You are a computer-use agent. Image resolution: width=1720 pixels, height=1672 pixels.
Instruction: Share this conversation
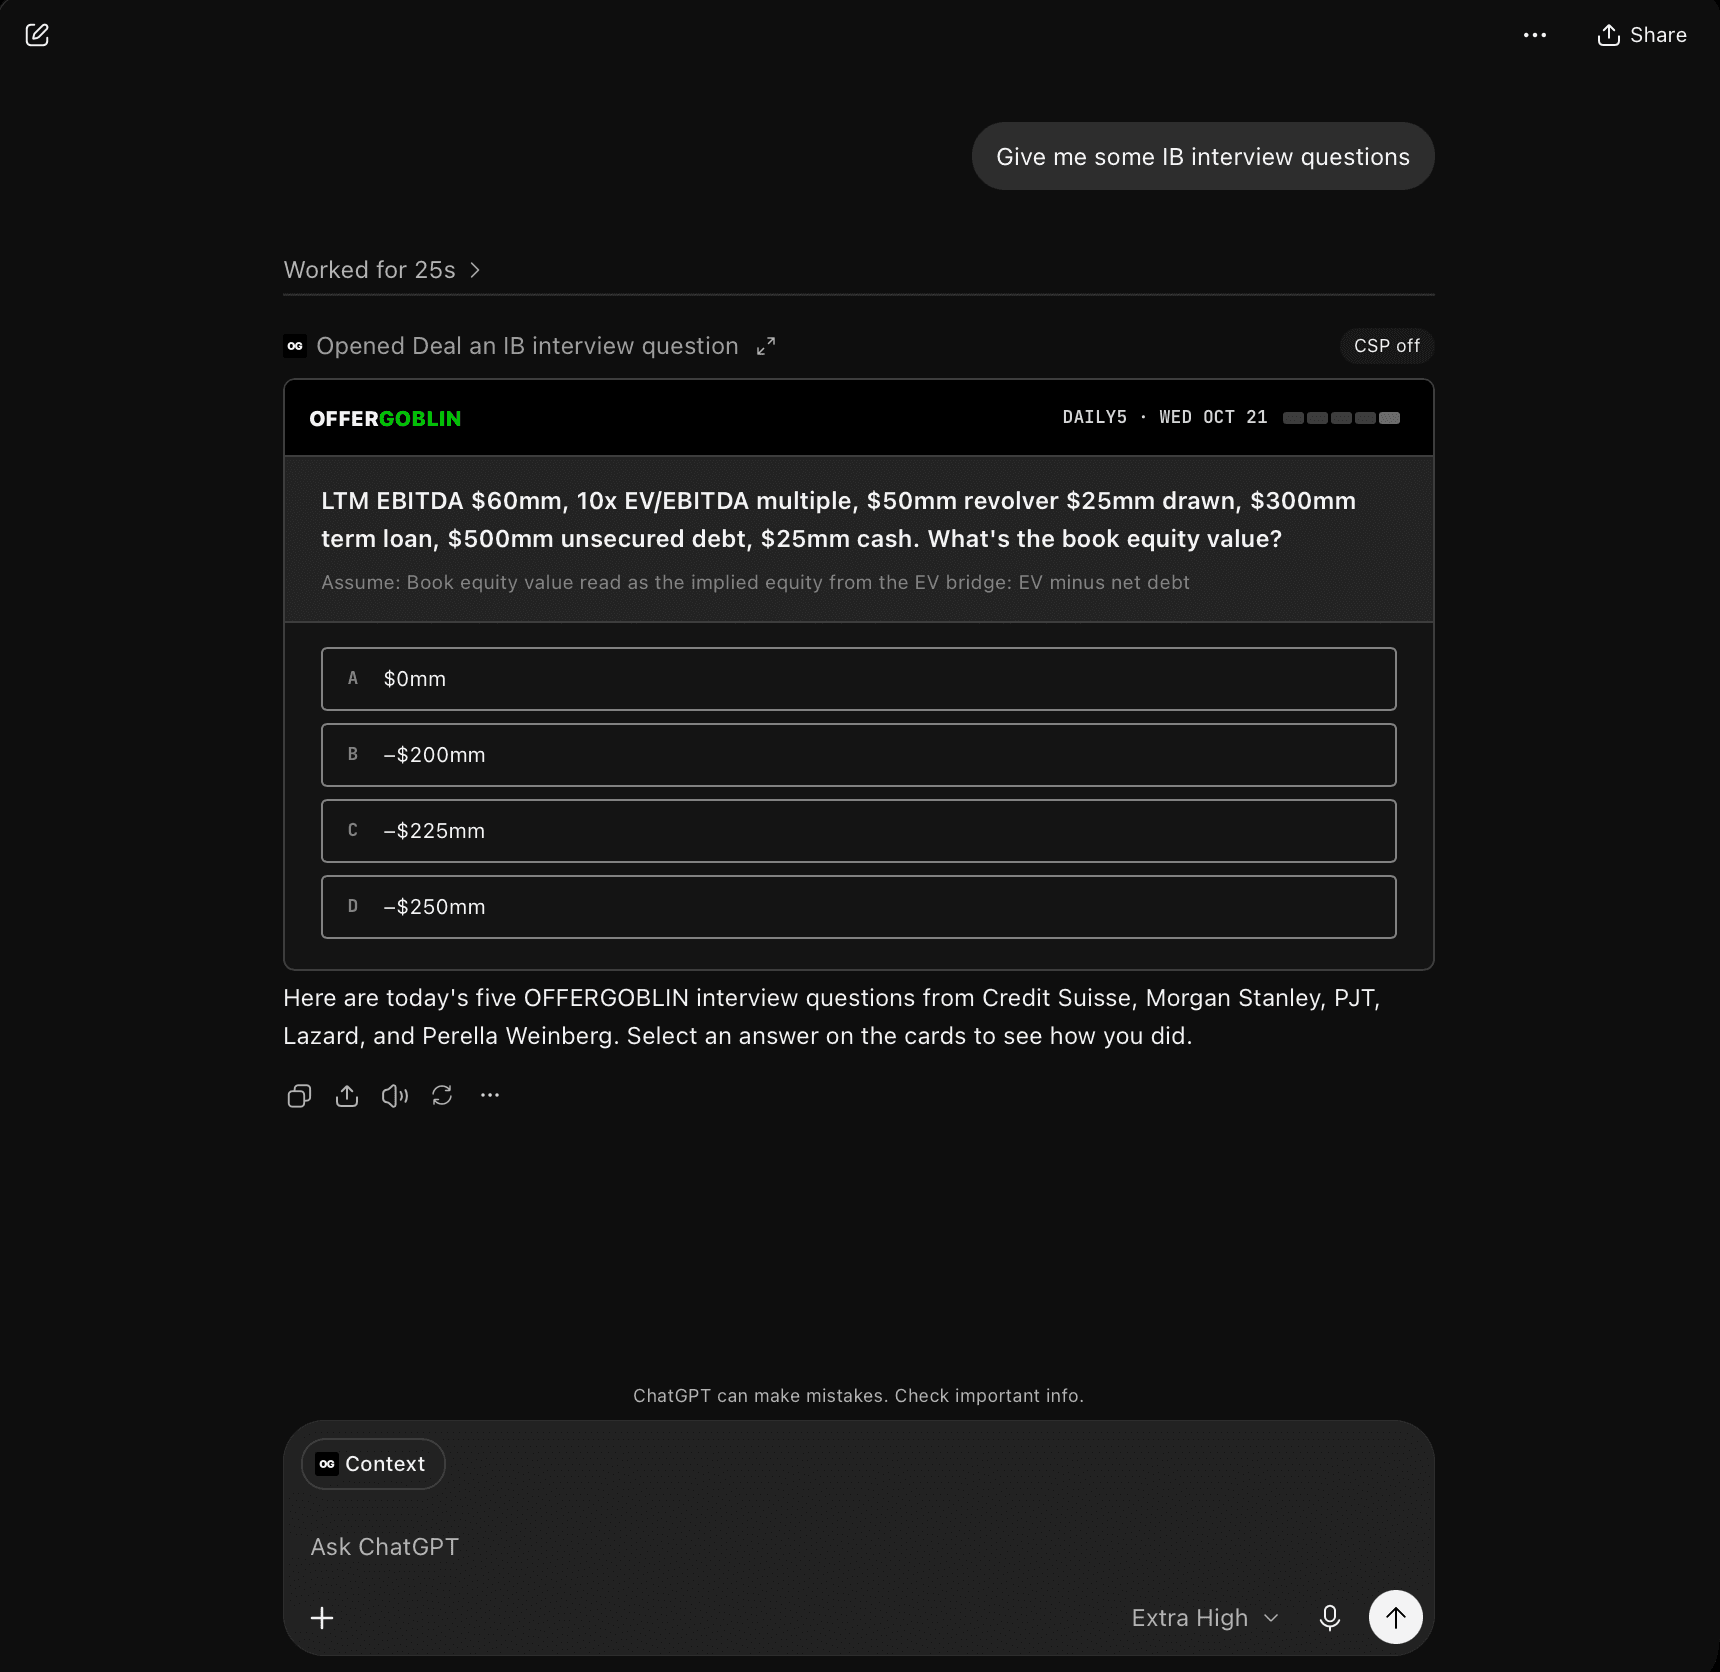1642,35
